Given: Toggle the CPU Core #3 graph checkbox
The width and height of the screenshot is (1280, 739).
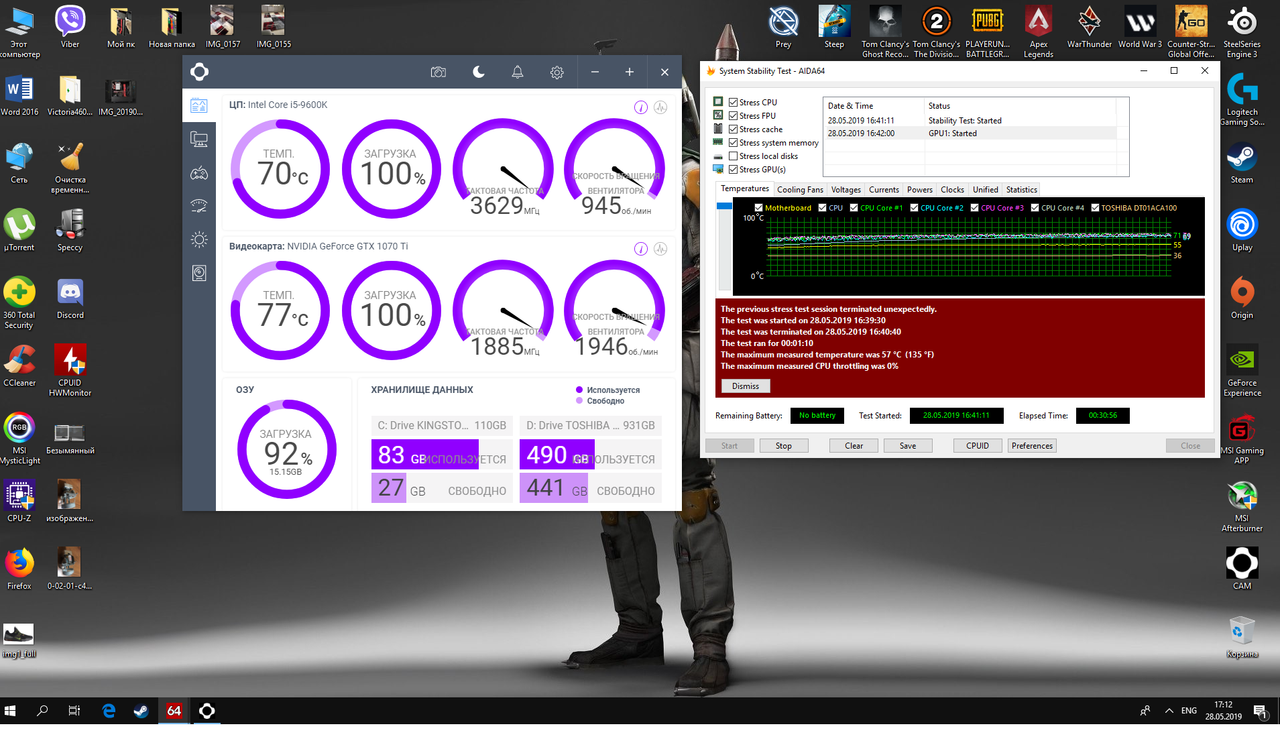Looking at the screenshot, I should [974, 208].
